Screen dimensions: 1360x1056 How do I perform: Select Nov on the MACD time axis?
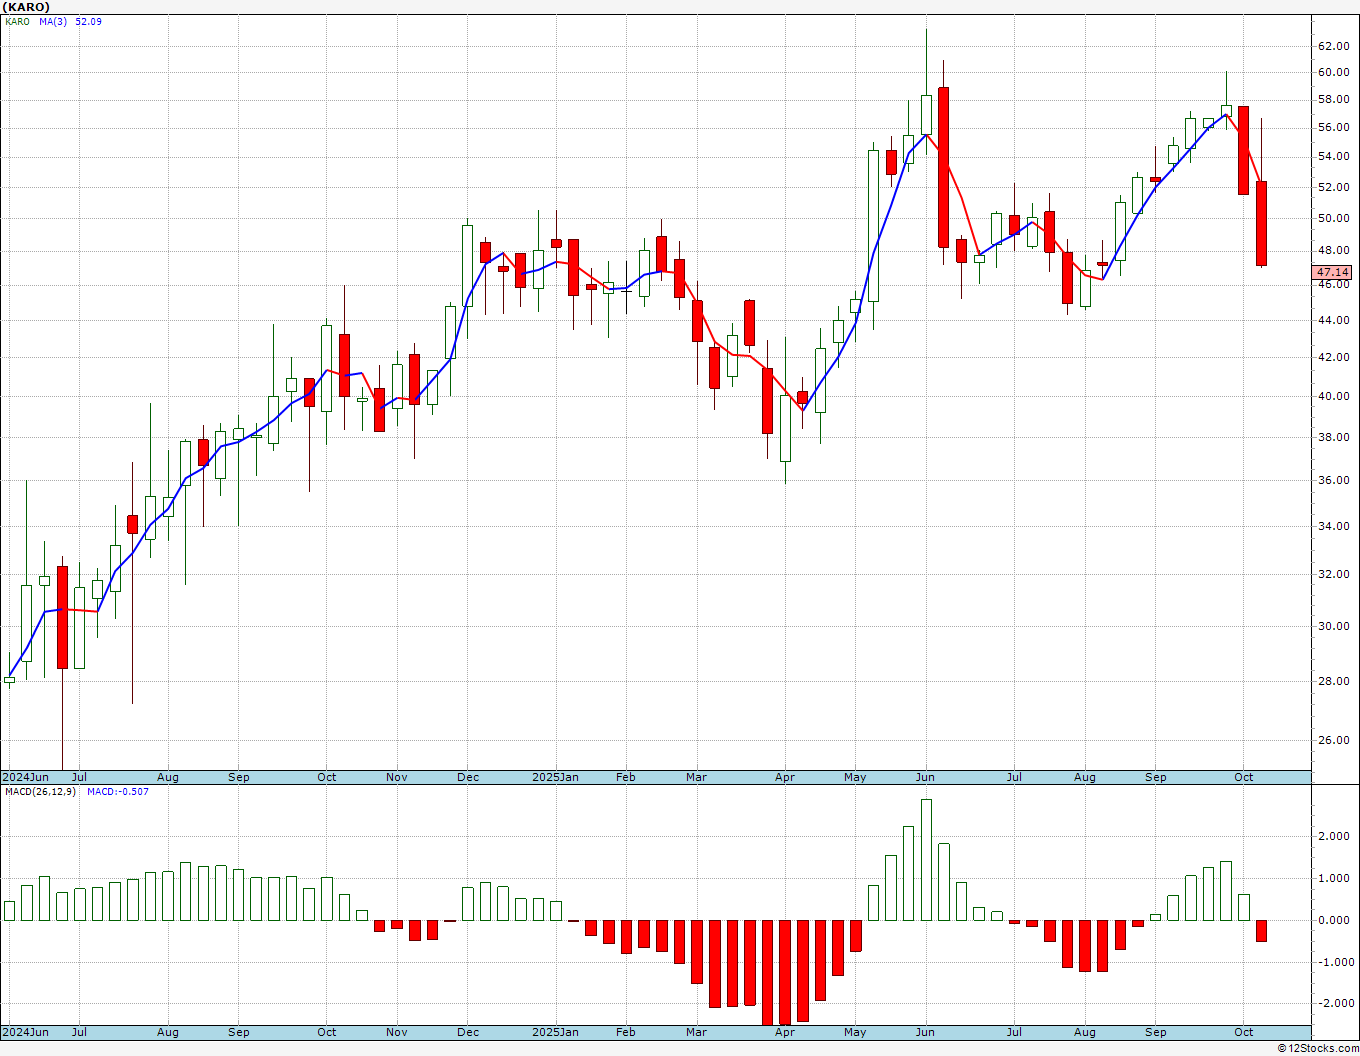(397, 1032)
